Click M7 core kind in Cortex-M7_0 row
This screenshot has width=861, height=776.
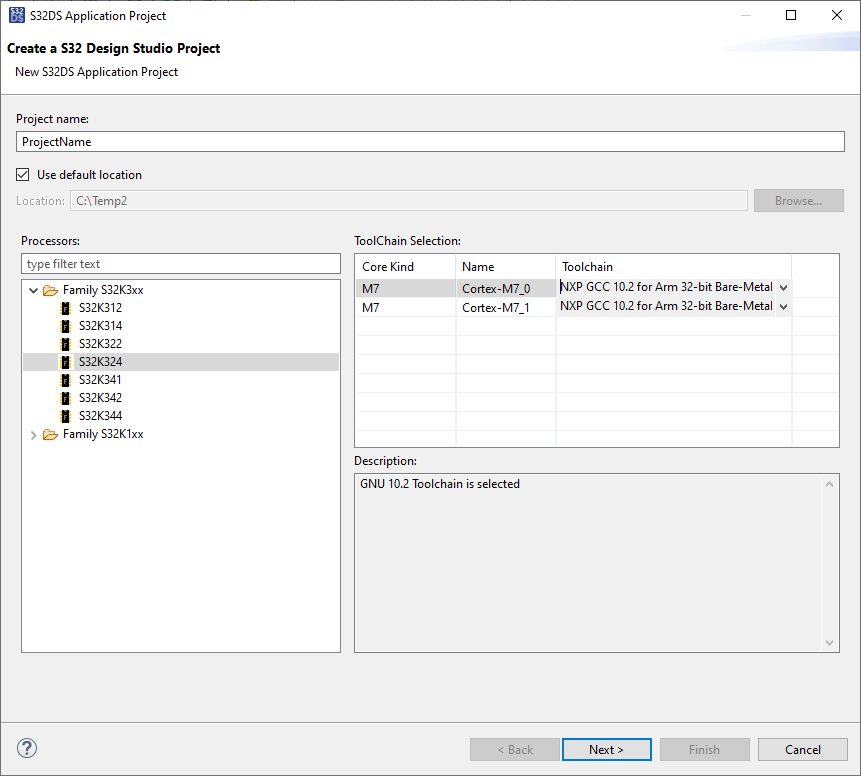tap(371, 289)
